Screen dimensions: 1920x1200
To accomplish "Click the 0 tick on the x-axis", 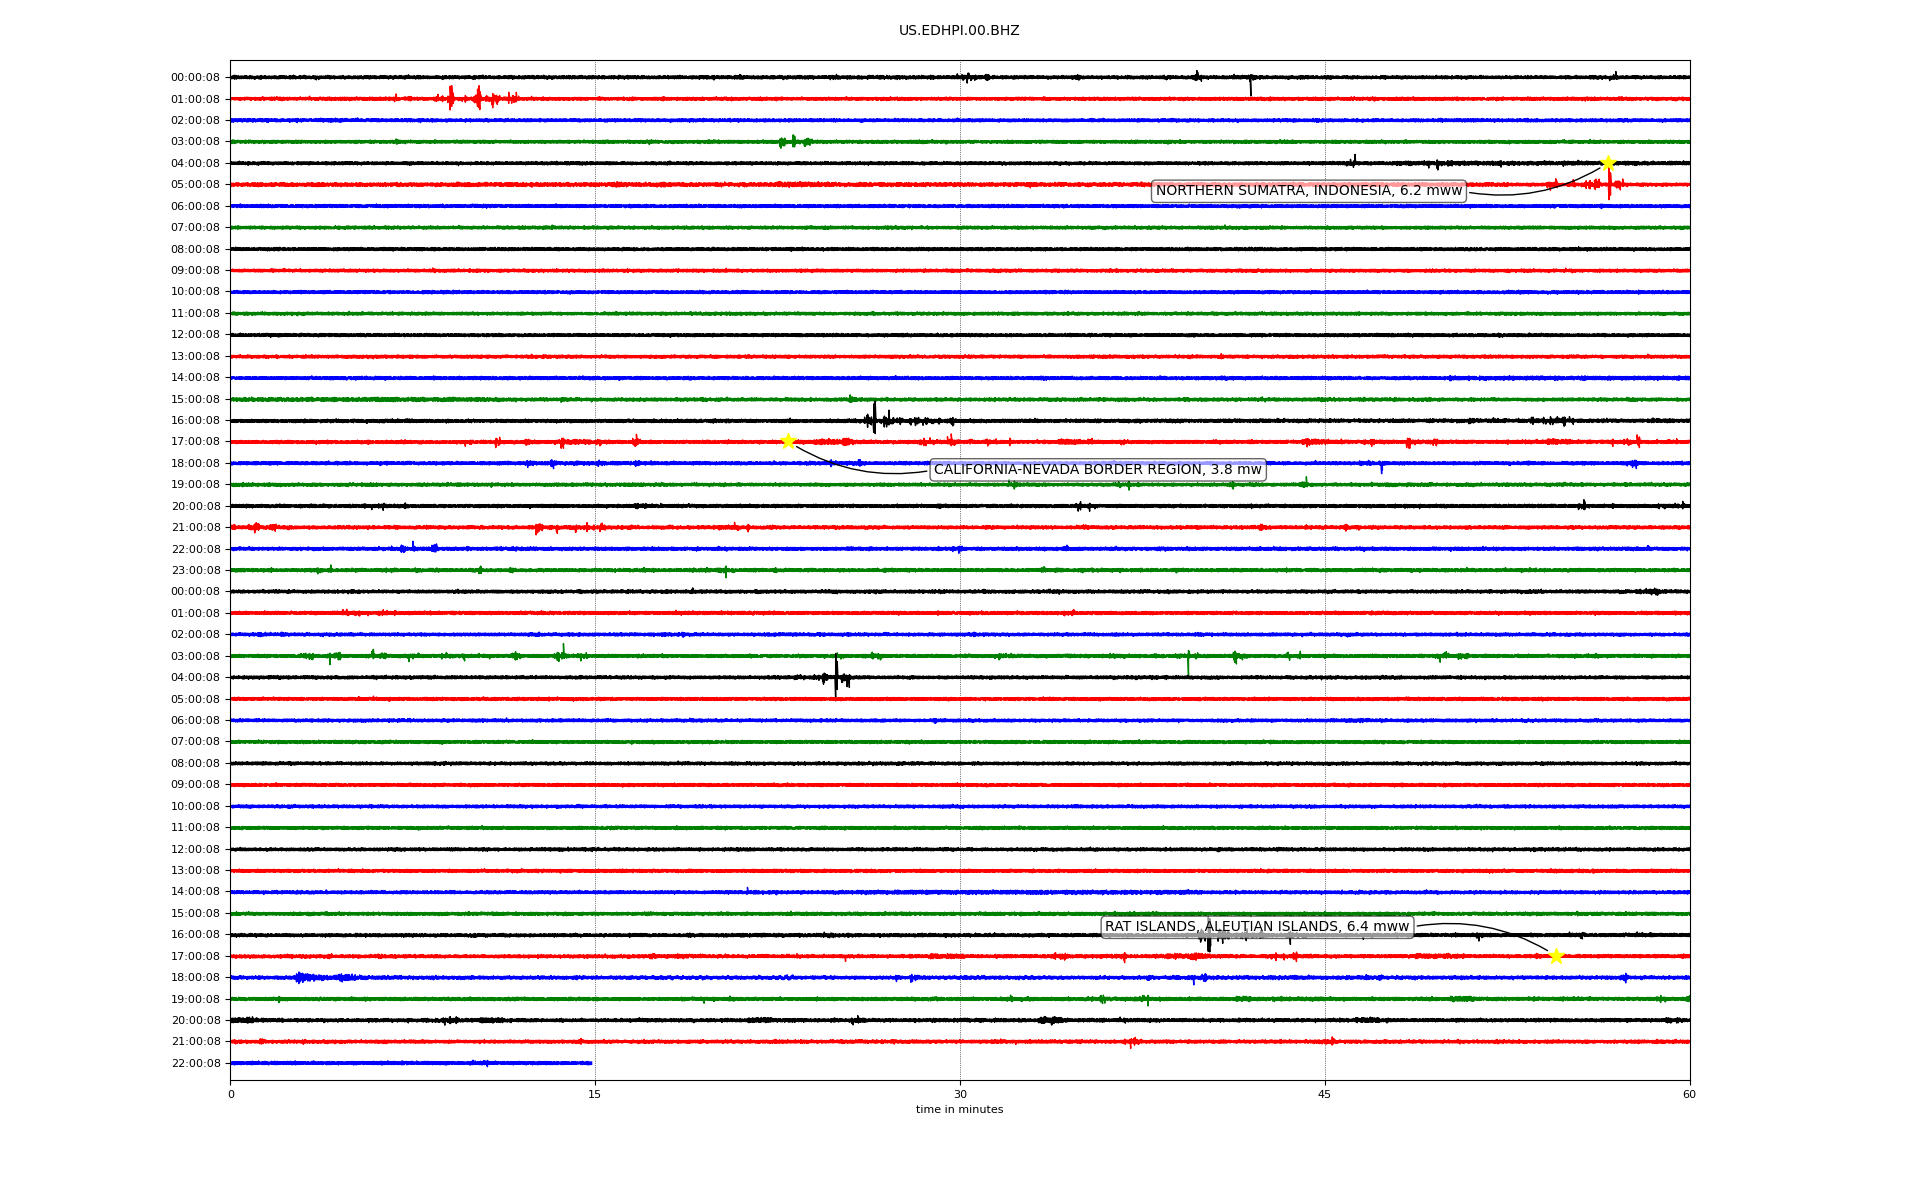I will click(x=231, y=1094).
